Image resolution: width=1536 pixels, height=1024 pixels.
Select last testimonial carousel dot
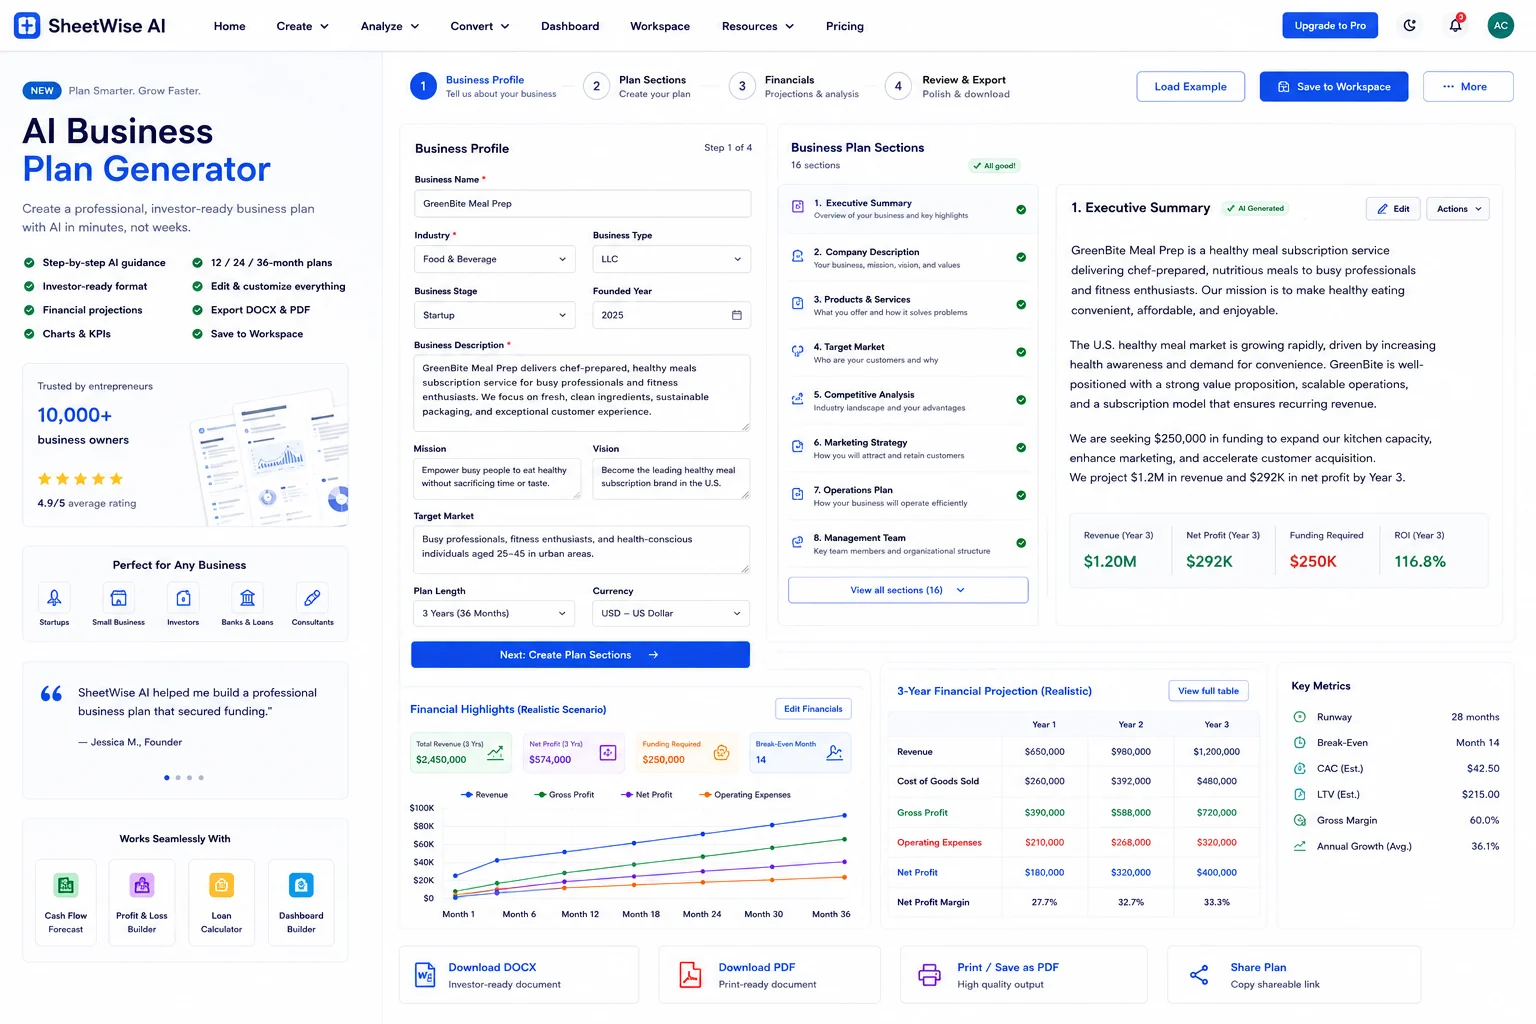tap(201, 777)
